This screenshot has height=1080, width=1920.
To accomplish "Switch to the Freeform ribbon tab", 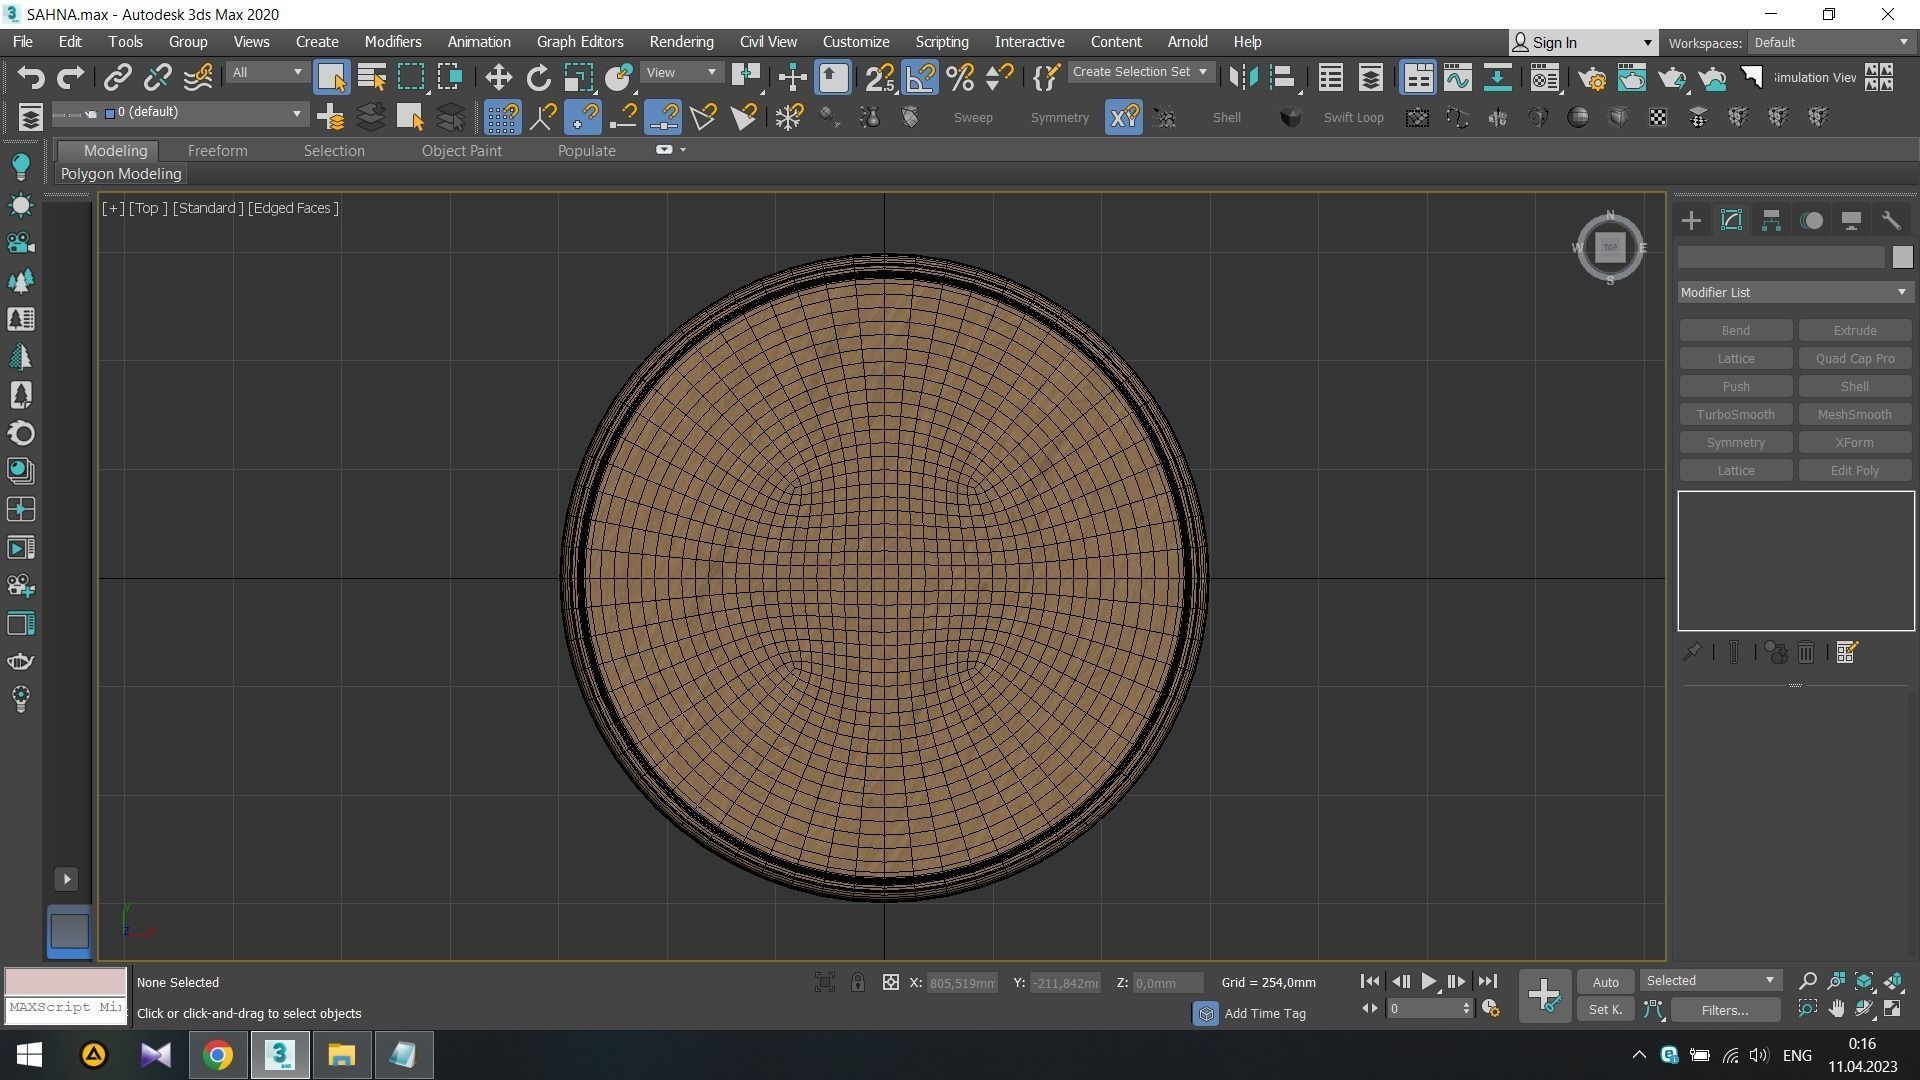I will point(217,150).
